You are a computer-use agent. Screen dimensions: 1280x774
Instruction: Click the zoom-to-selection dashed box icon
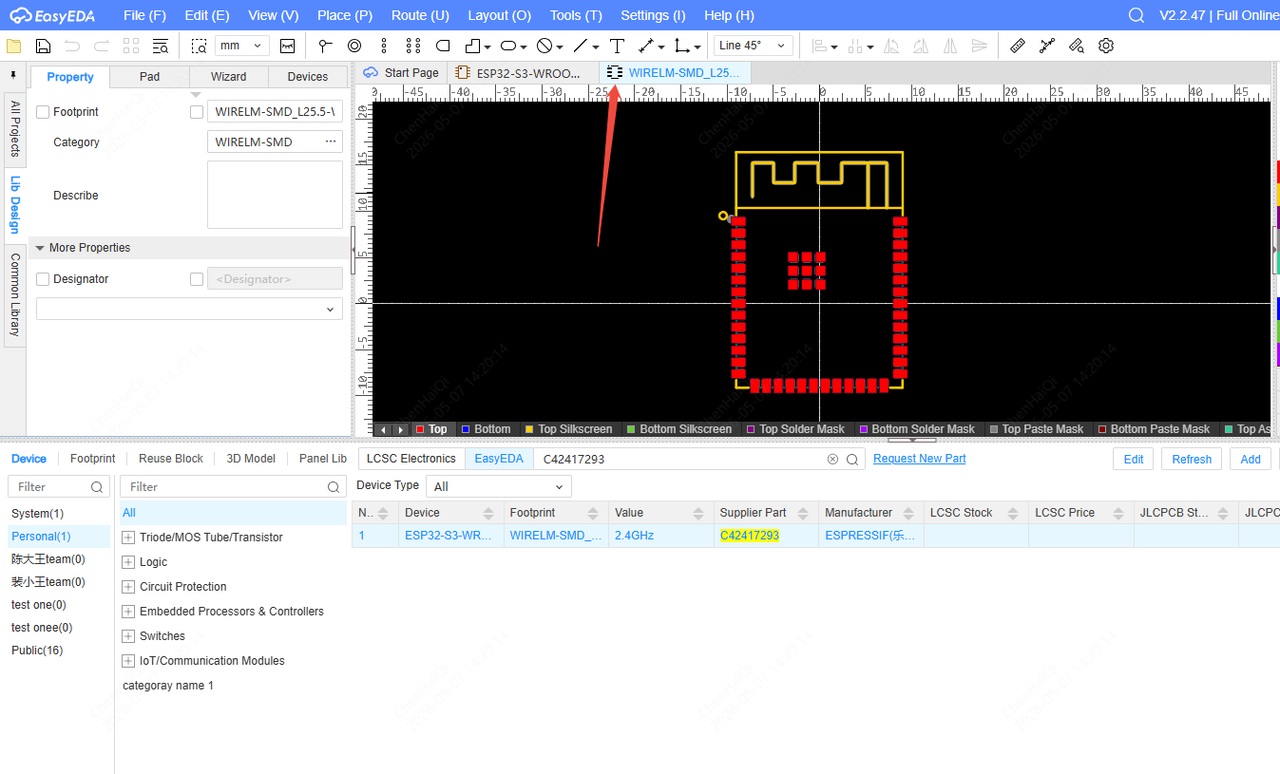pyautogui.click(x=199, y=46)
